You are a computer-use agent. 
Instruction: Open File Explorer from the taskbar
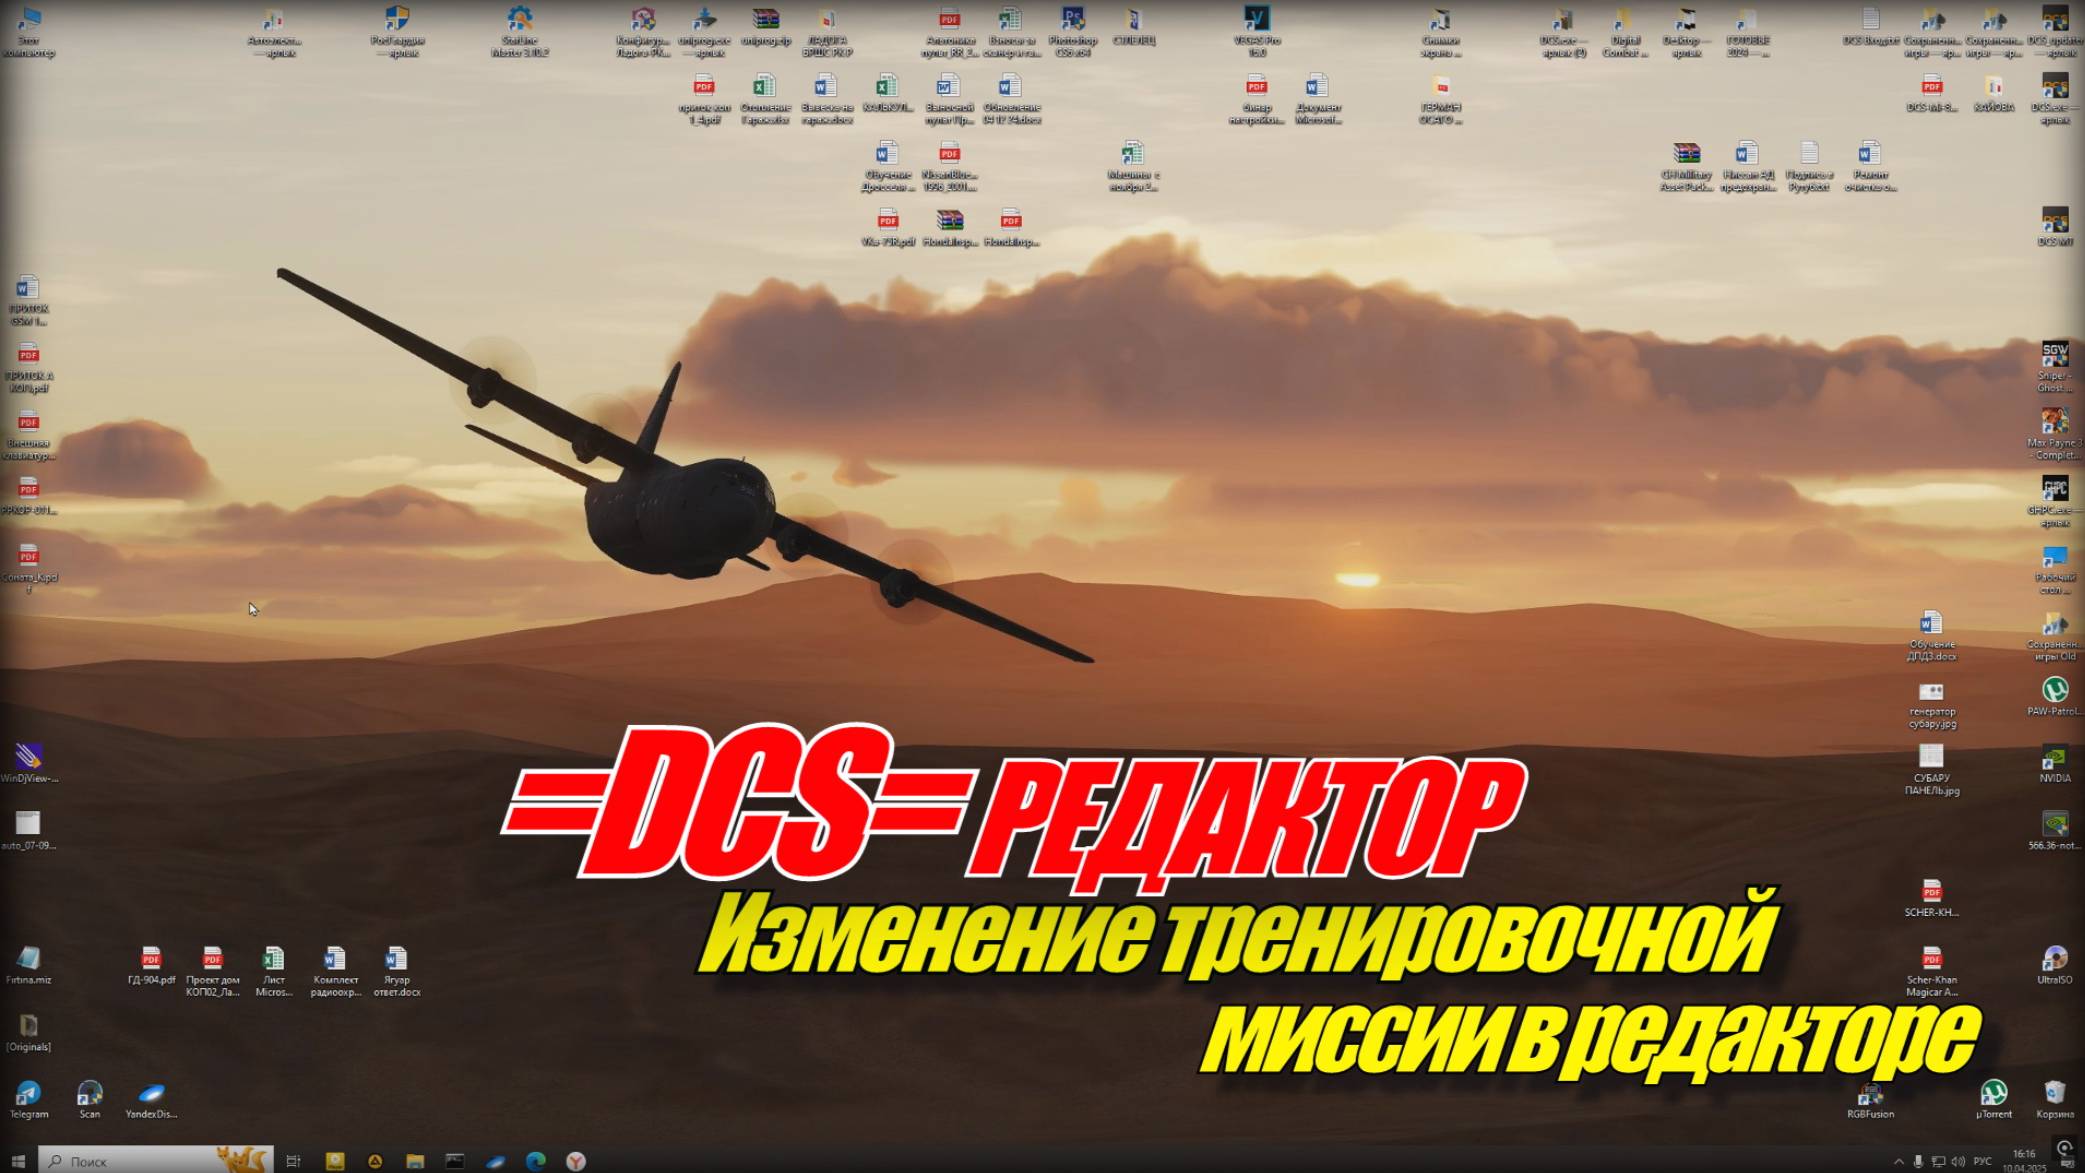point(415,1161)
